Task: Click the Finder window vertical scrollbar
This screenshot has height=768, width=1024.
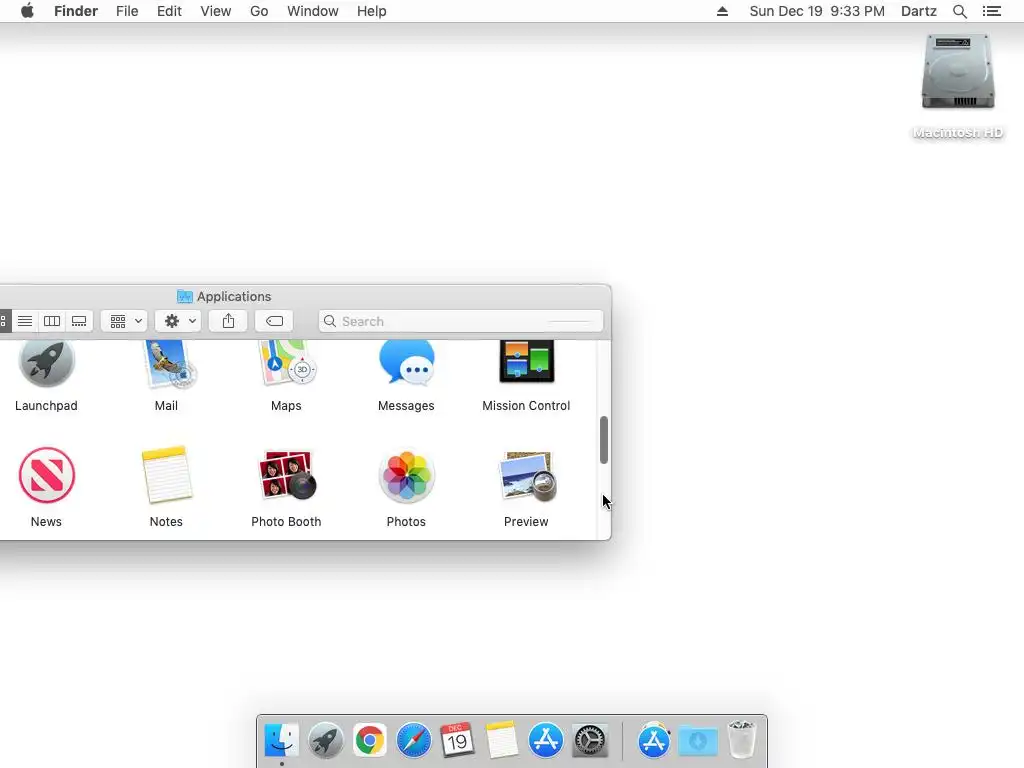Action: coord(604,440)
